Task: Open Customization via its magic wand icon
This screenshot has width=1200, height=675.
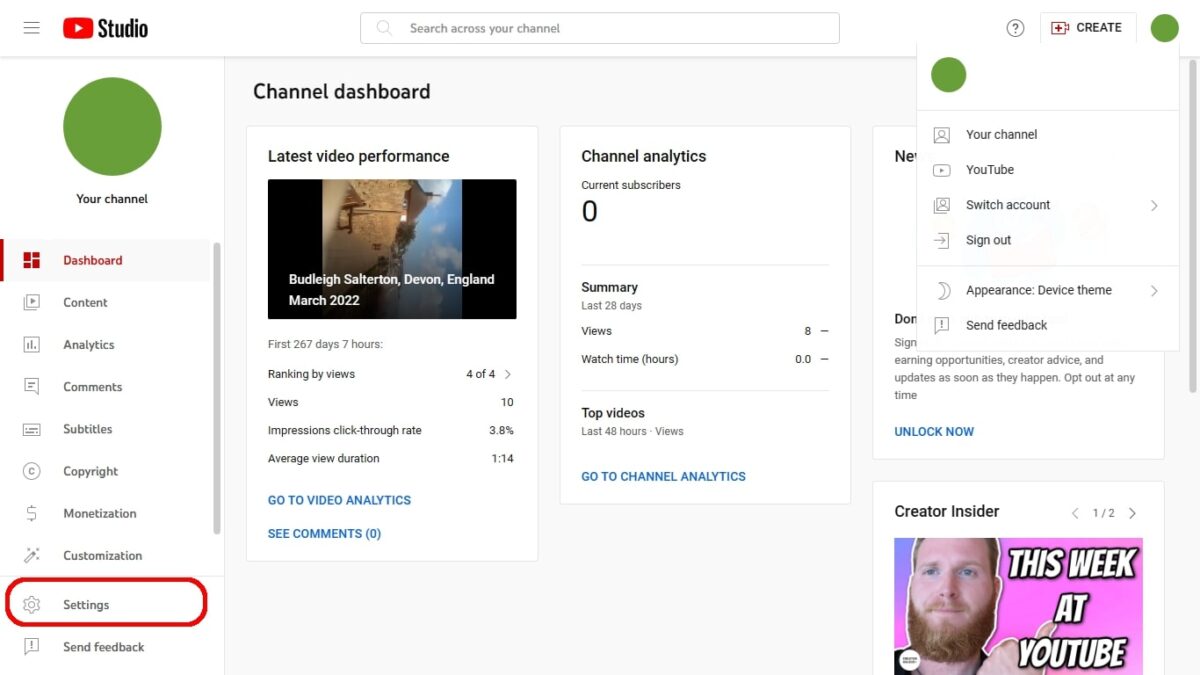Action: [x=32, y=555]
